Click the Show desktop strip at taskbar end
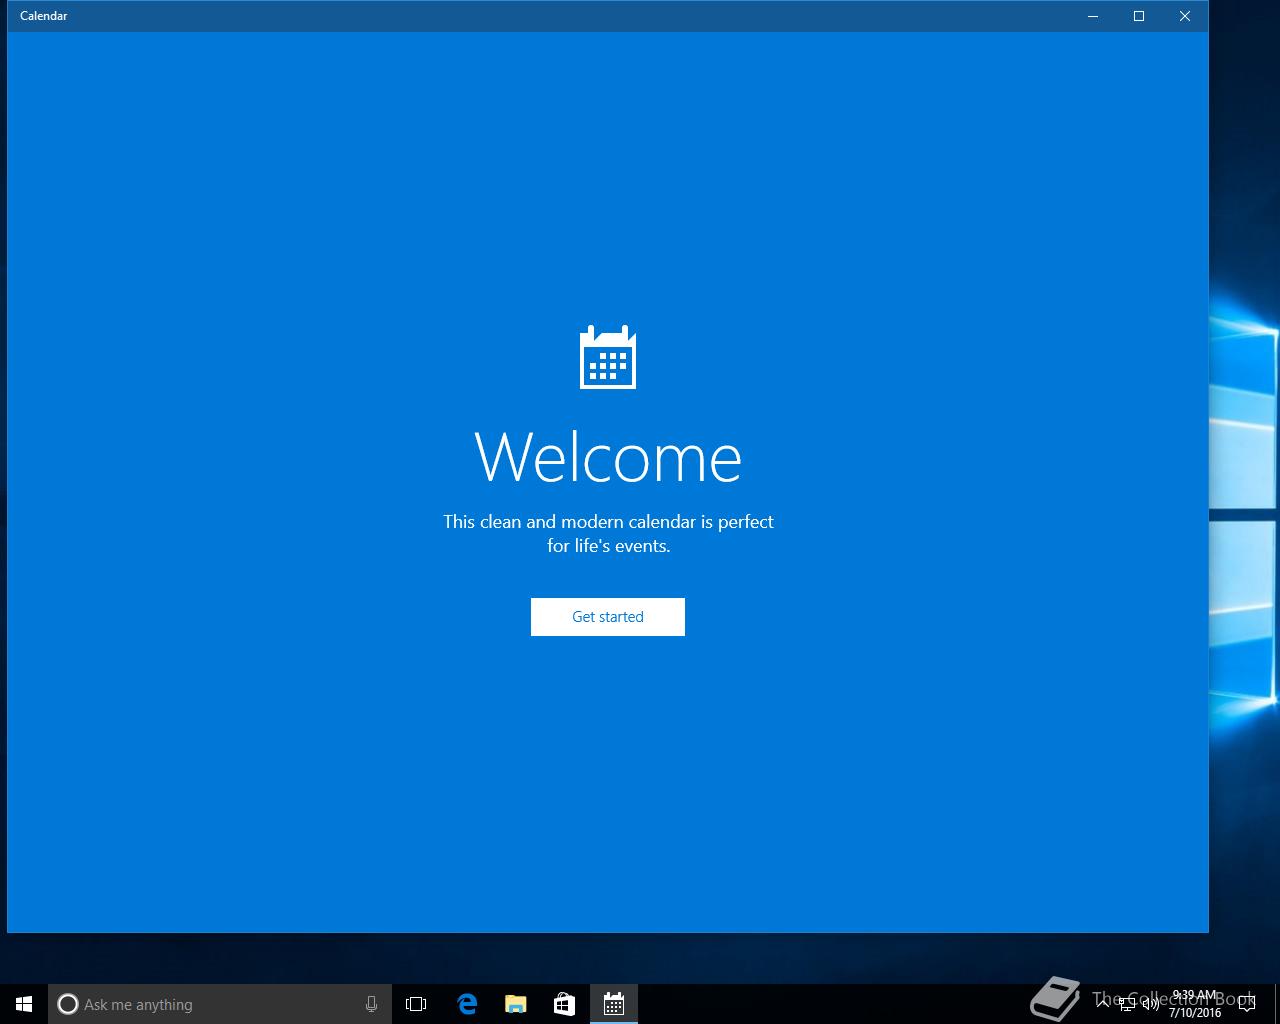The width and height of the screenshot is (1280, 1024). [1277, 1004]
